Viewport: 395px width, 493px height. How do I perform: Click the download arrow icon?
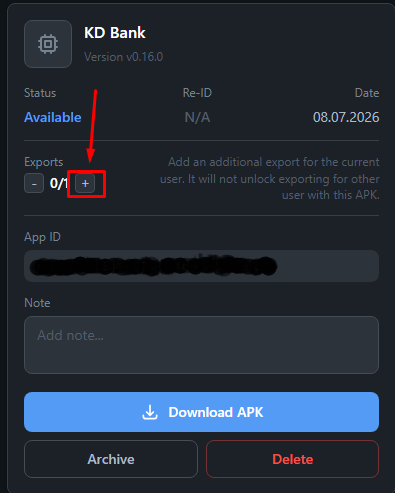pos(150,412)
